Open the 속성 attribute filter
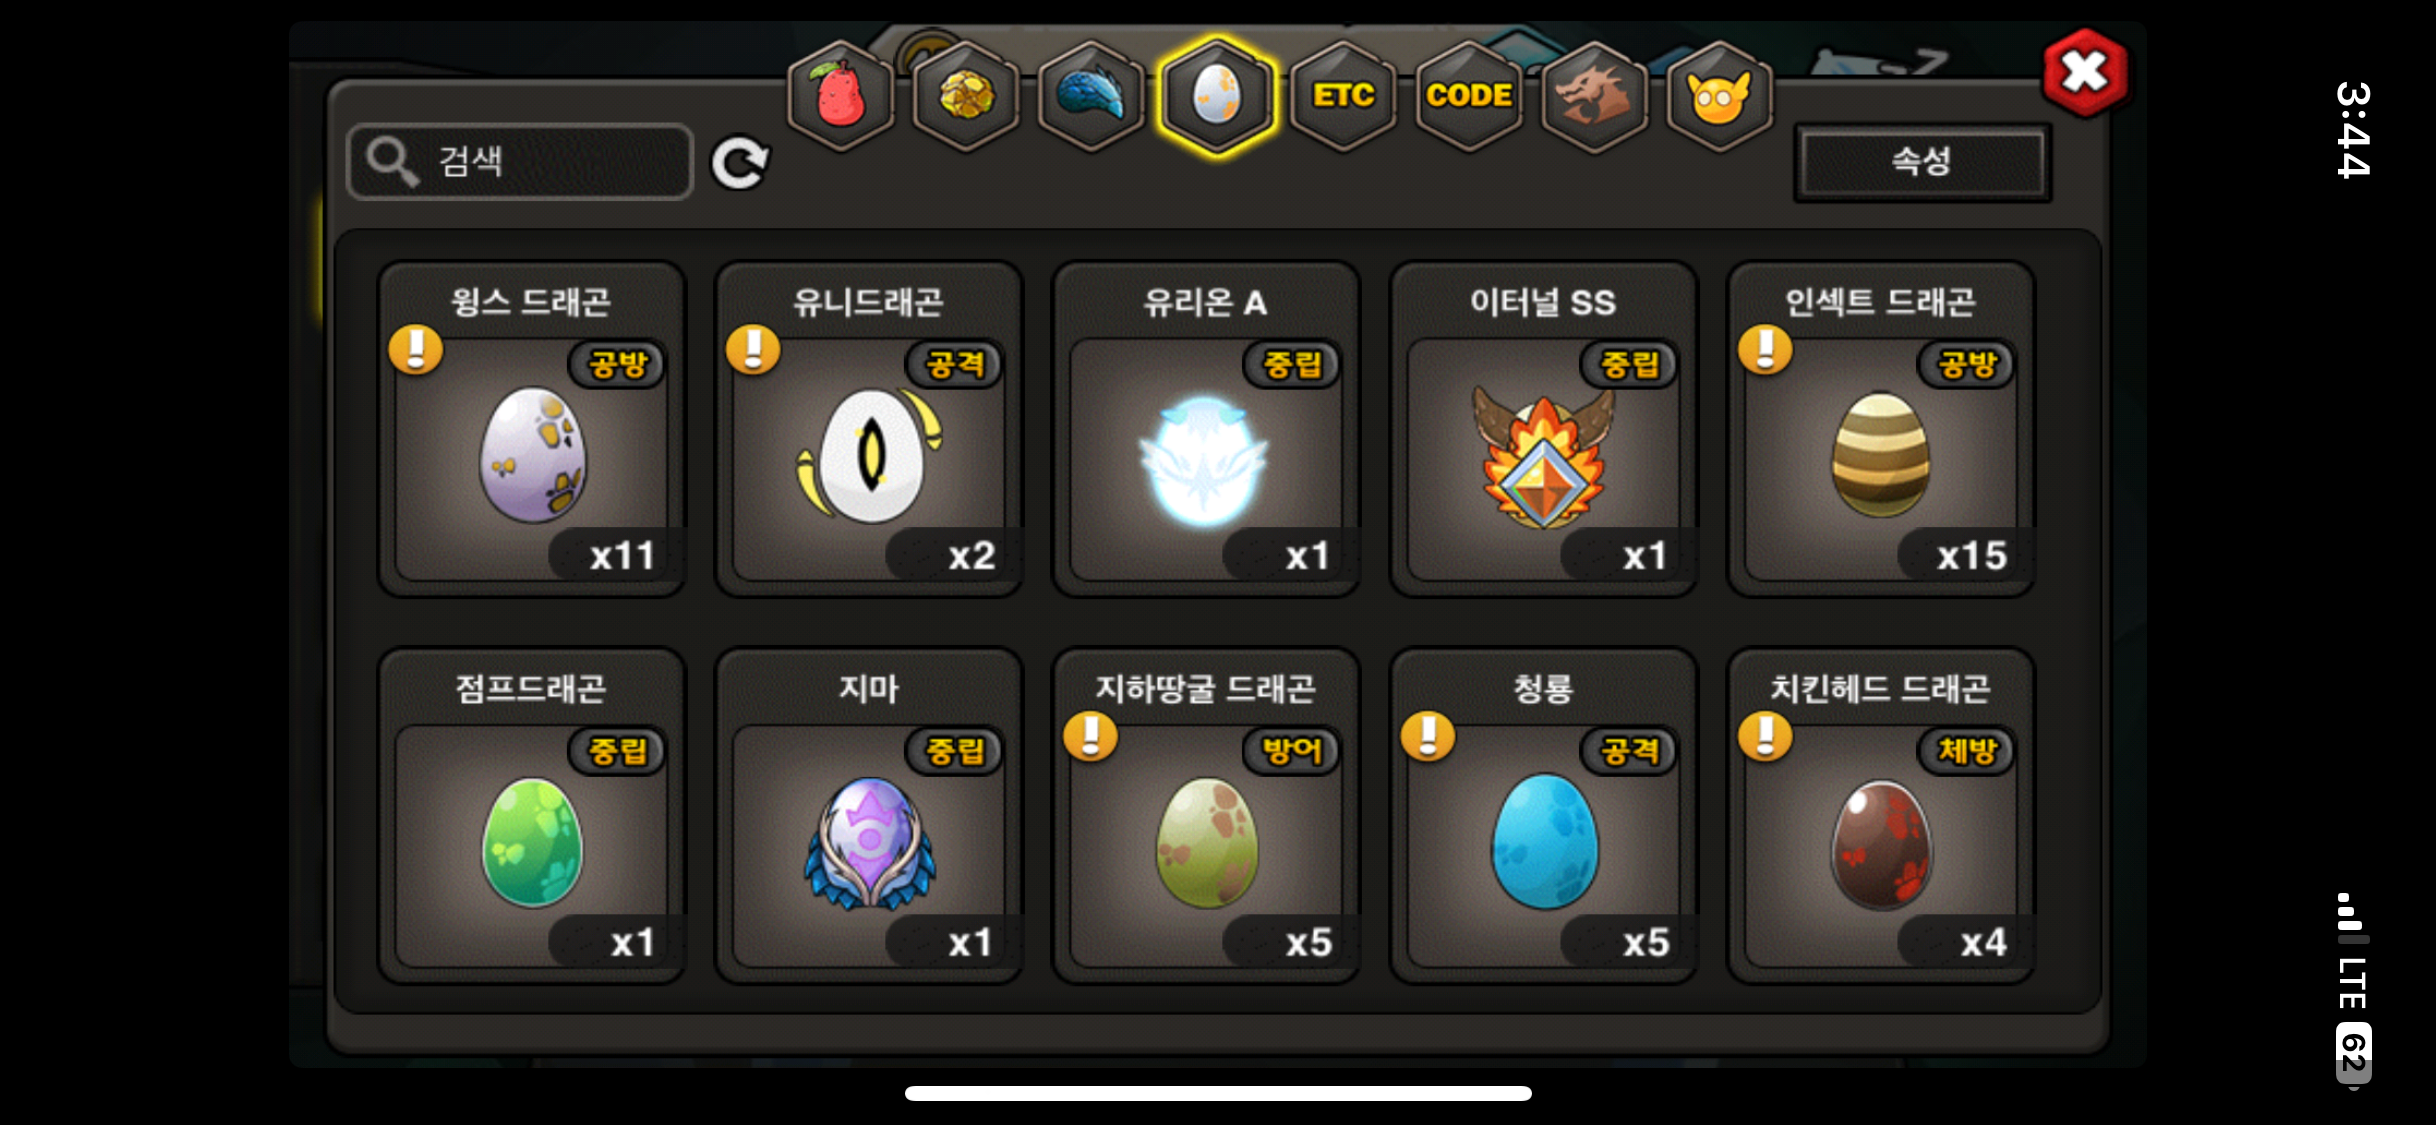Screen dimensions: 2436x1125 1921,162
